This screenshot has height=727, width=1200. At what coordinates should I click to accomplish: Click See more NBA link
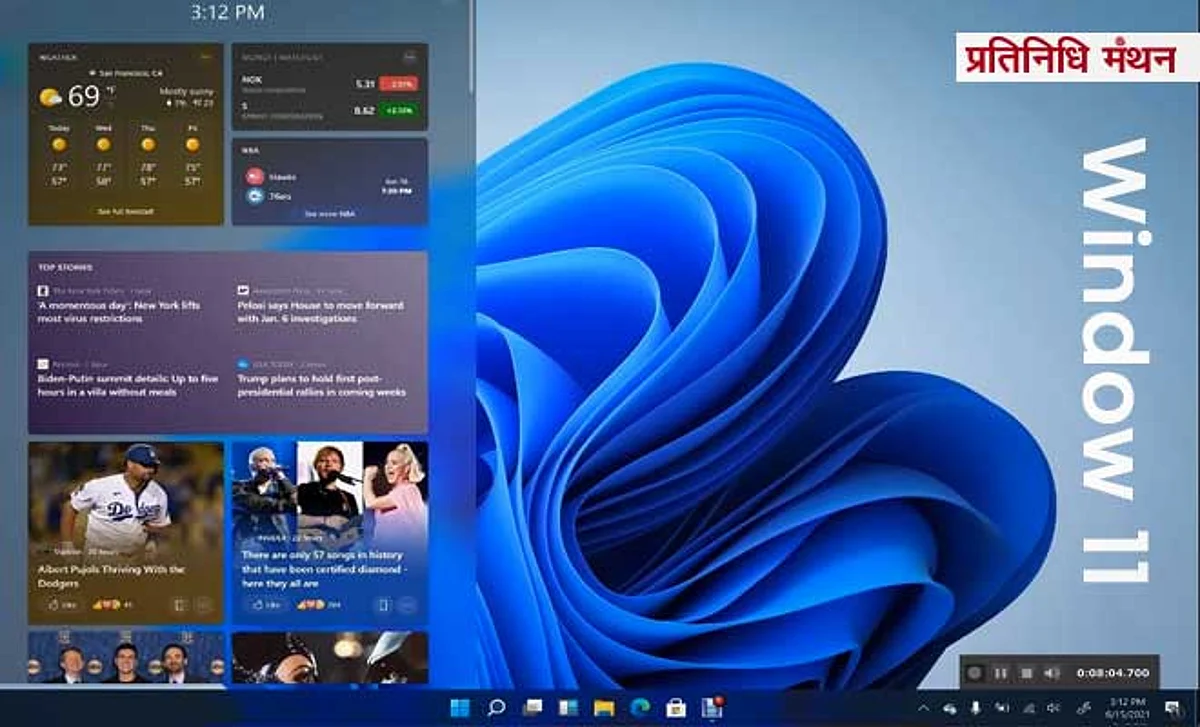click(x=329, y=213)
